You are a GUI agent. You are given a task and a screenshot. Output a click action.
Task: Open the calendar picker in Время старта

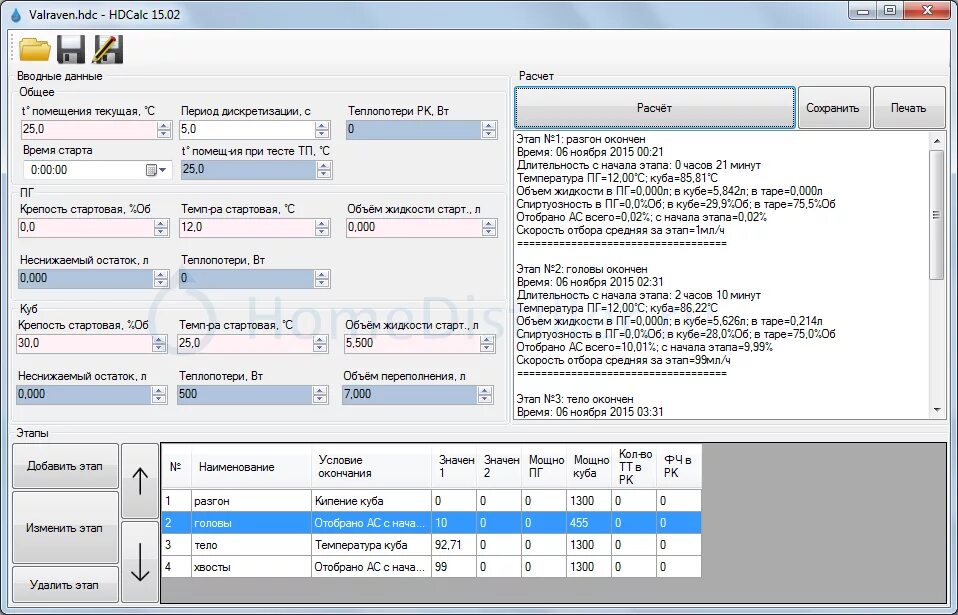coord(156,170)
